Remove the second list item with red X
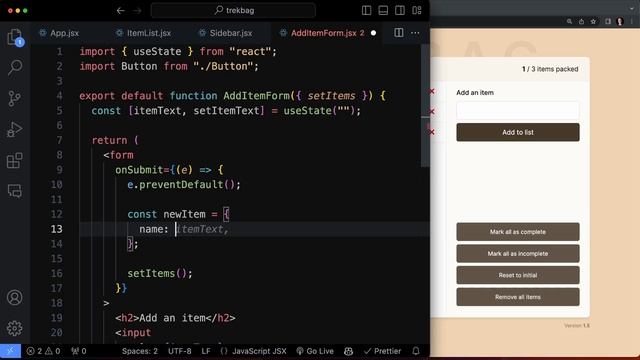The height and width of the screenshot is (360, 640). 432,111
